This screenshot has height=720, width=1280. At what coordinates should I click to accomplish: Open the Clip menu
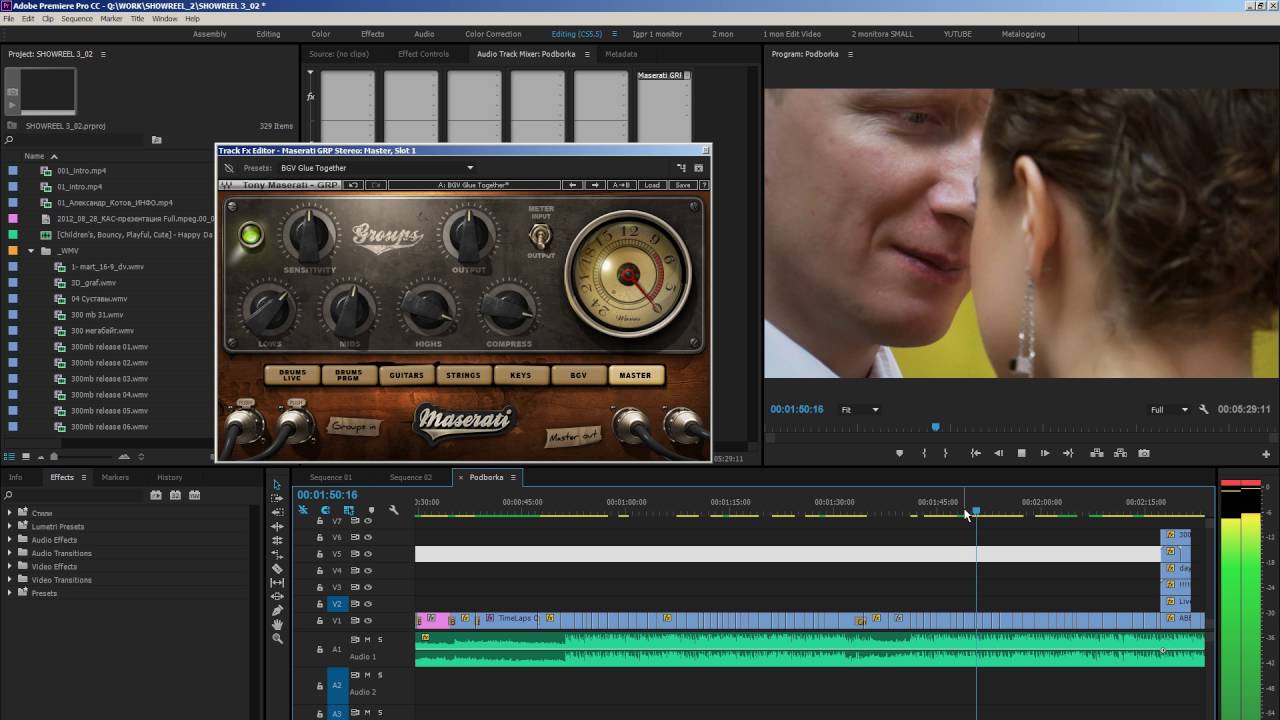pyautogui.click(x=48, y=19)
